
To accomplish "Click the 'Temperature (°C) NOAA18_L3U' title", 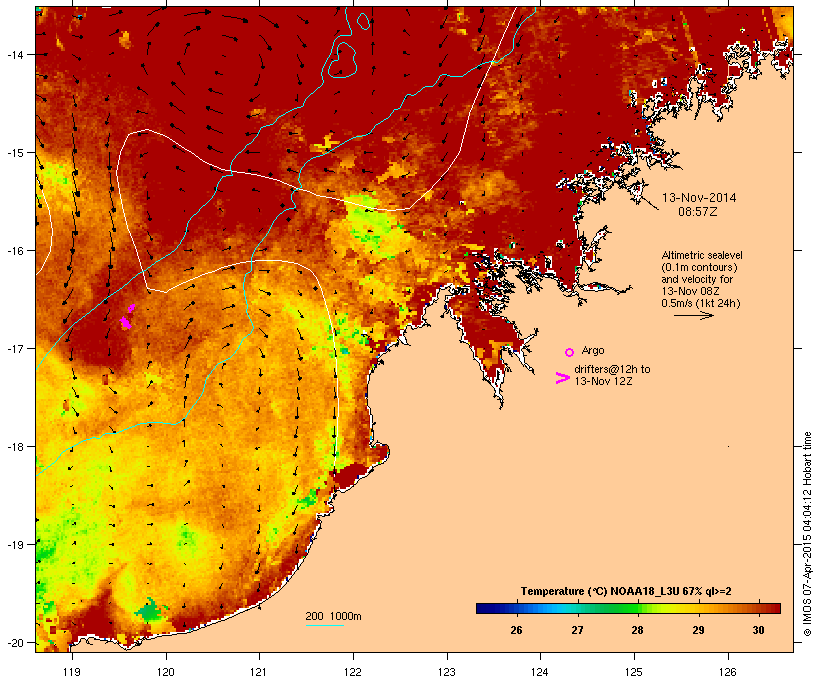I will coord(599,591).
